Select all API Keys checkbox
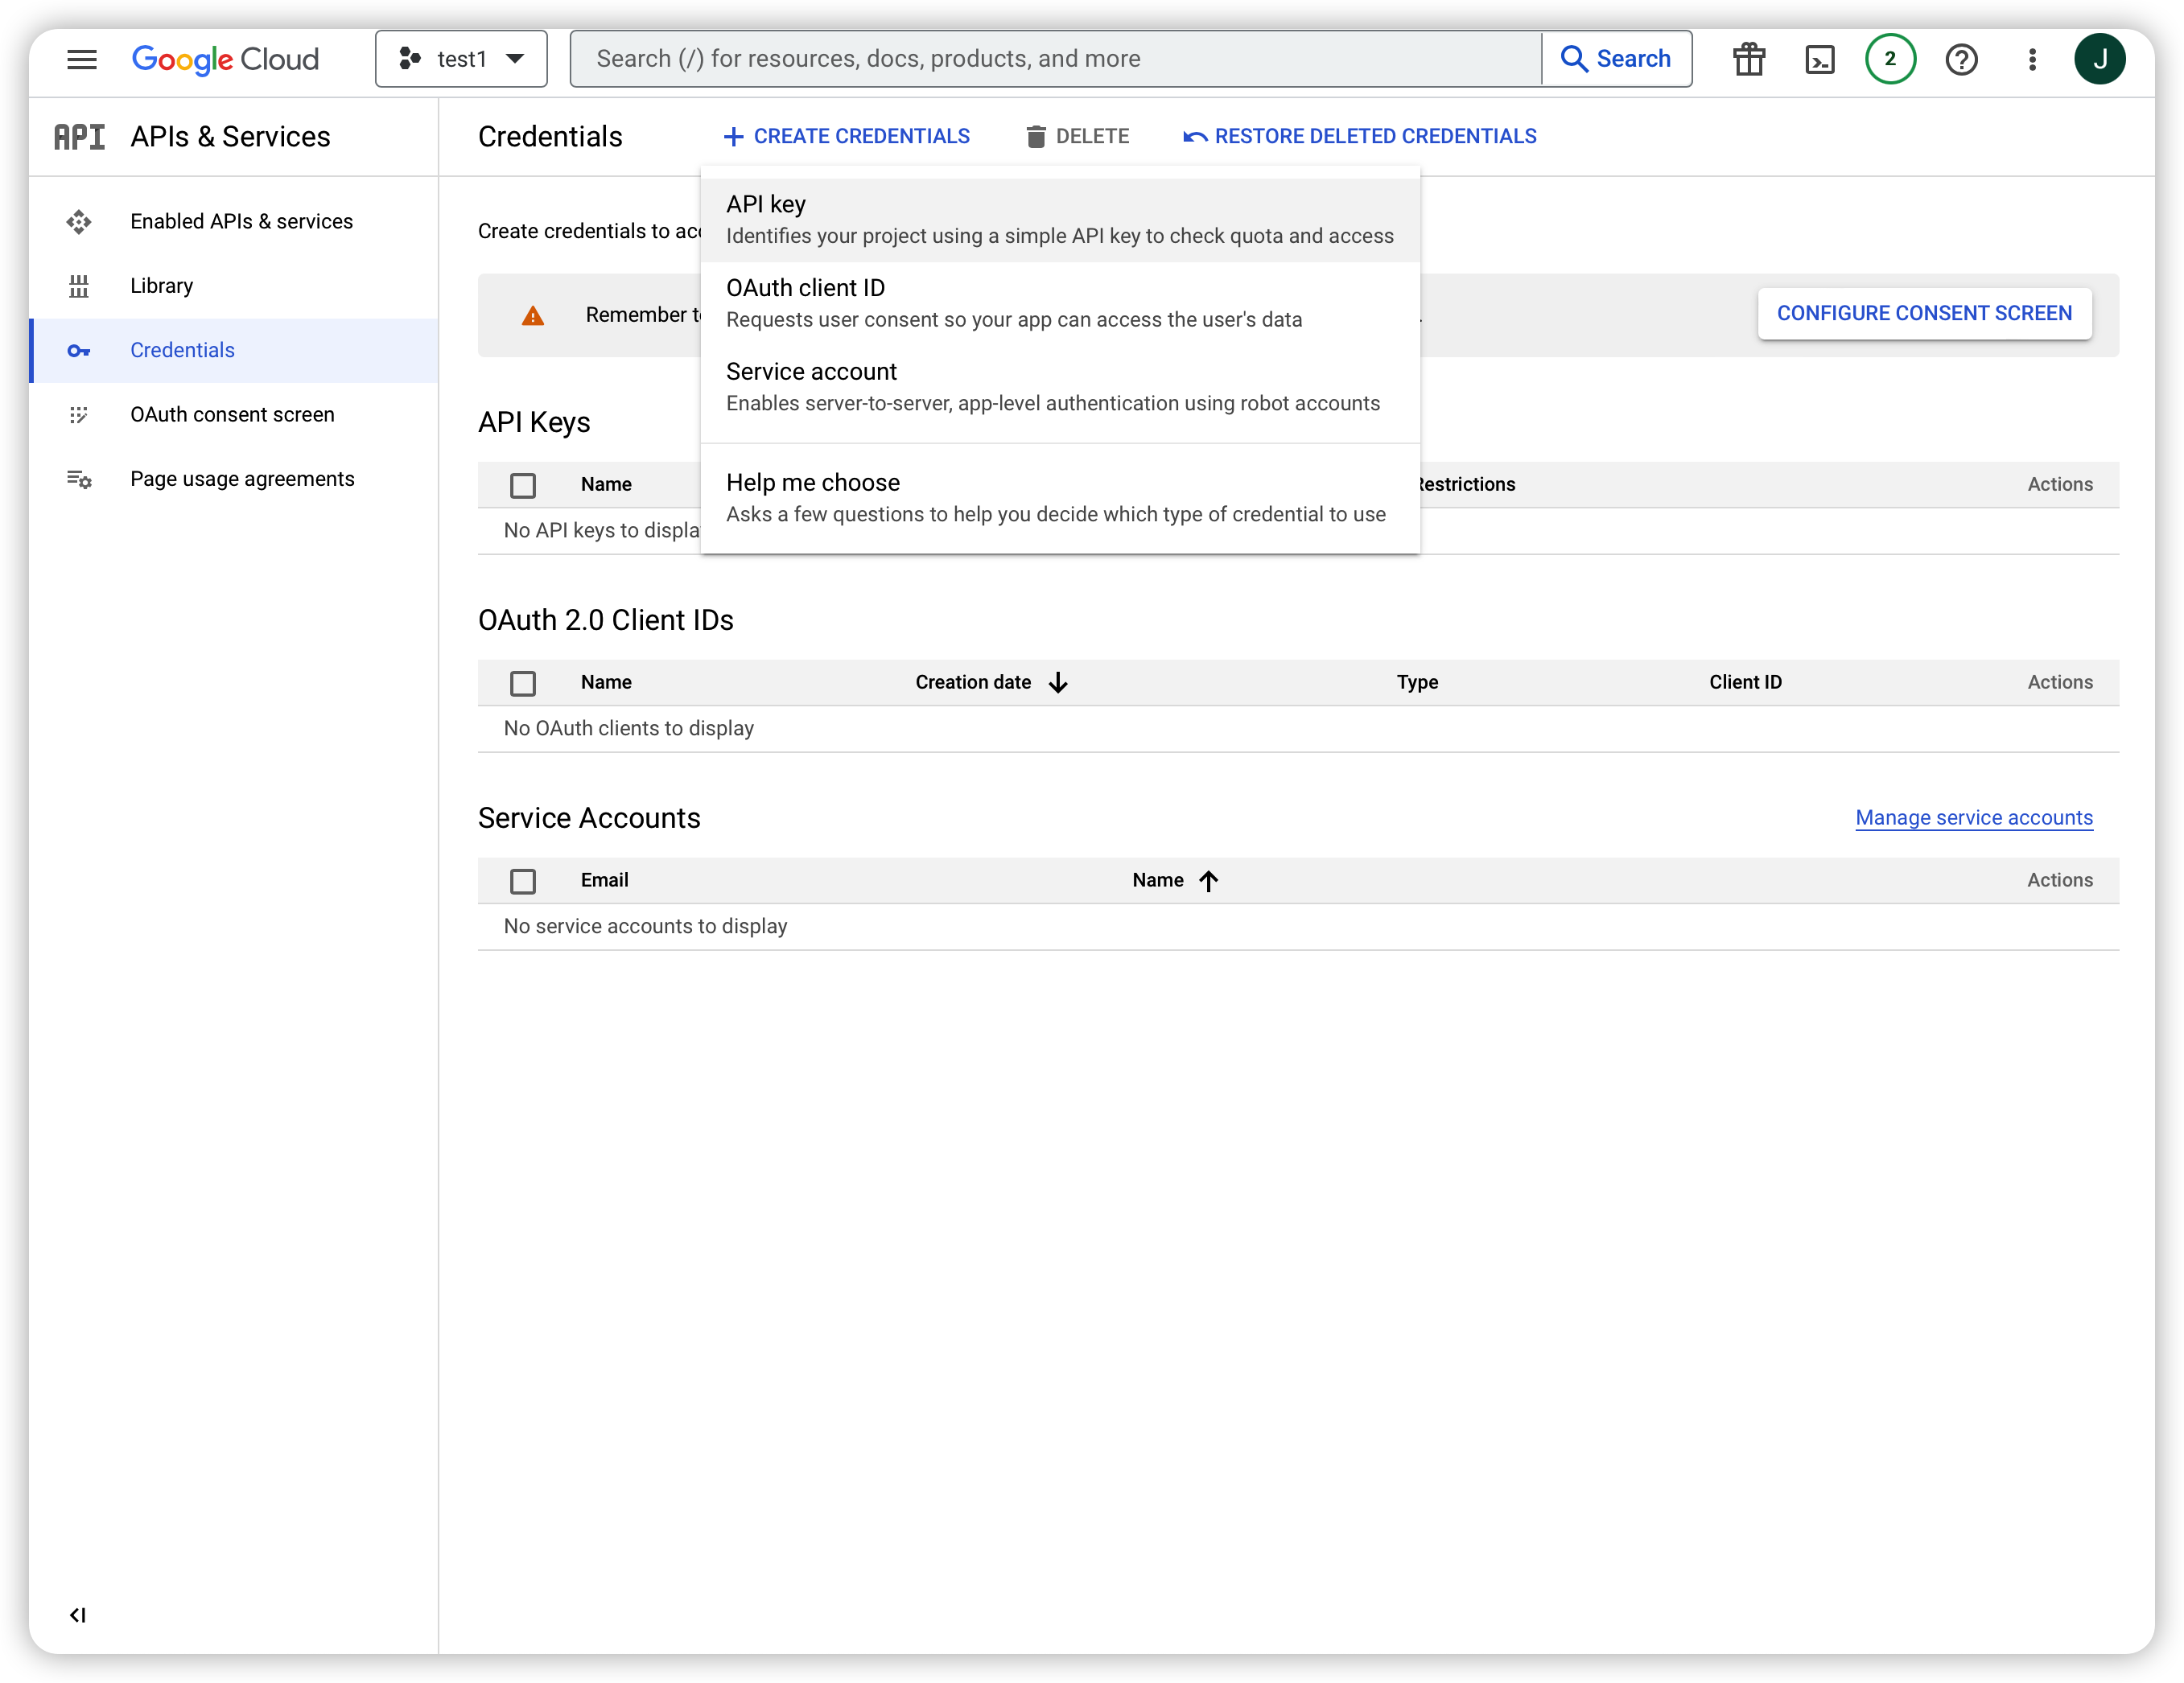 tap(523, 485)
